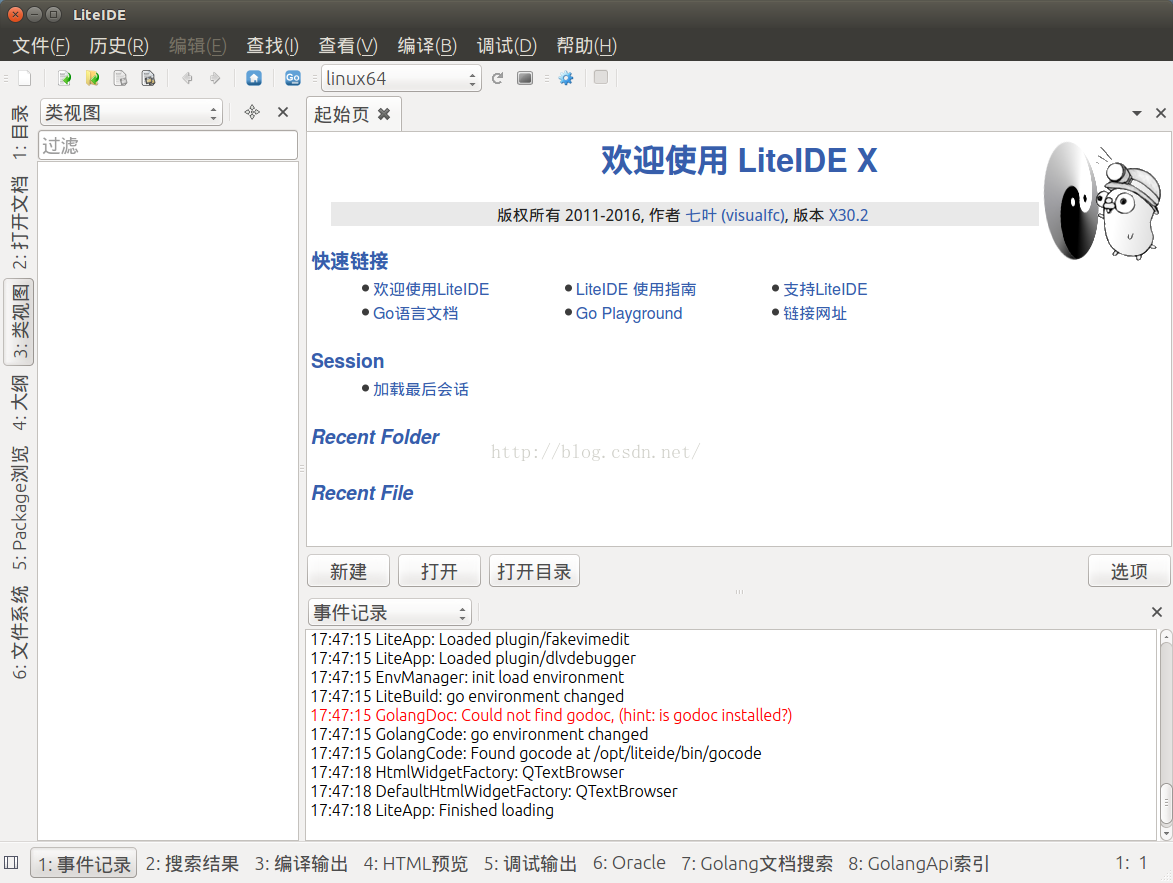Click the open file toolbar icon
Screen dimensions: 1173x883
coord(64,79)
